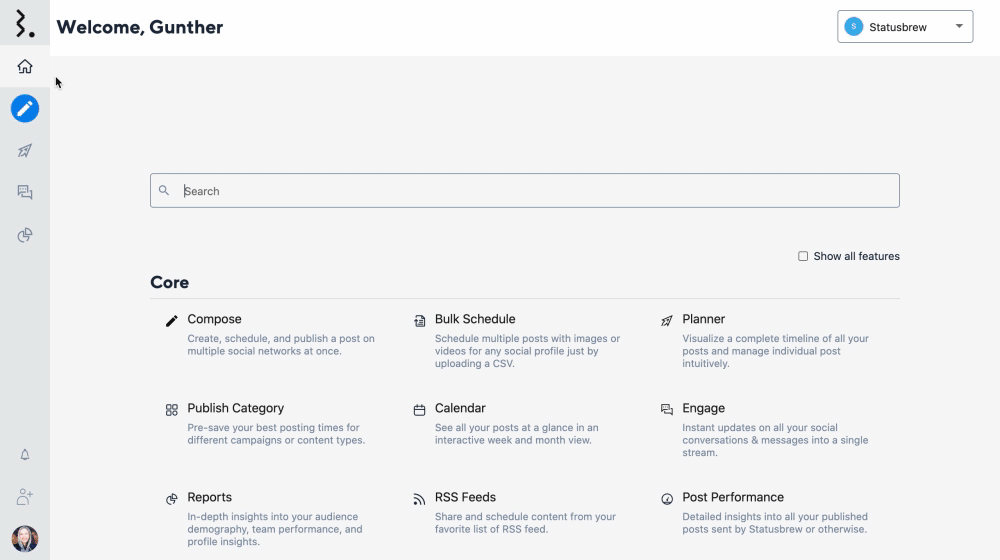This screenshot has width=1000, height=560.
Task: Open the user profile avatar
Action: click(x=25, y=539)
